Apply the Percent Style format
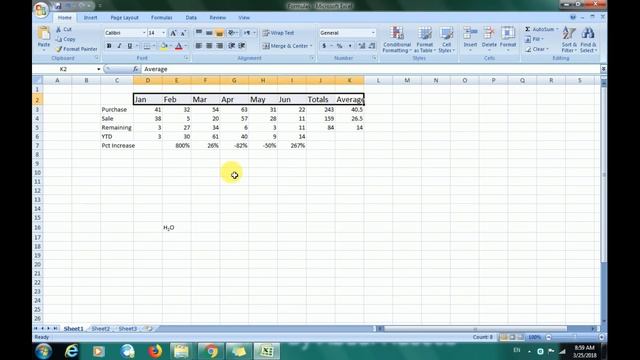This screenshot has height=360, width=640. tap(339, 46)
